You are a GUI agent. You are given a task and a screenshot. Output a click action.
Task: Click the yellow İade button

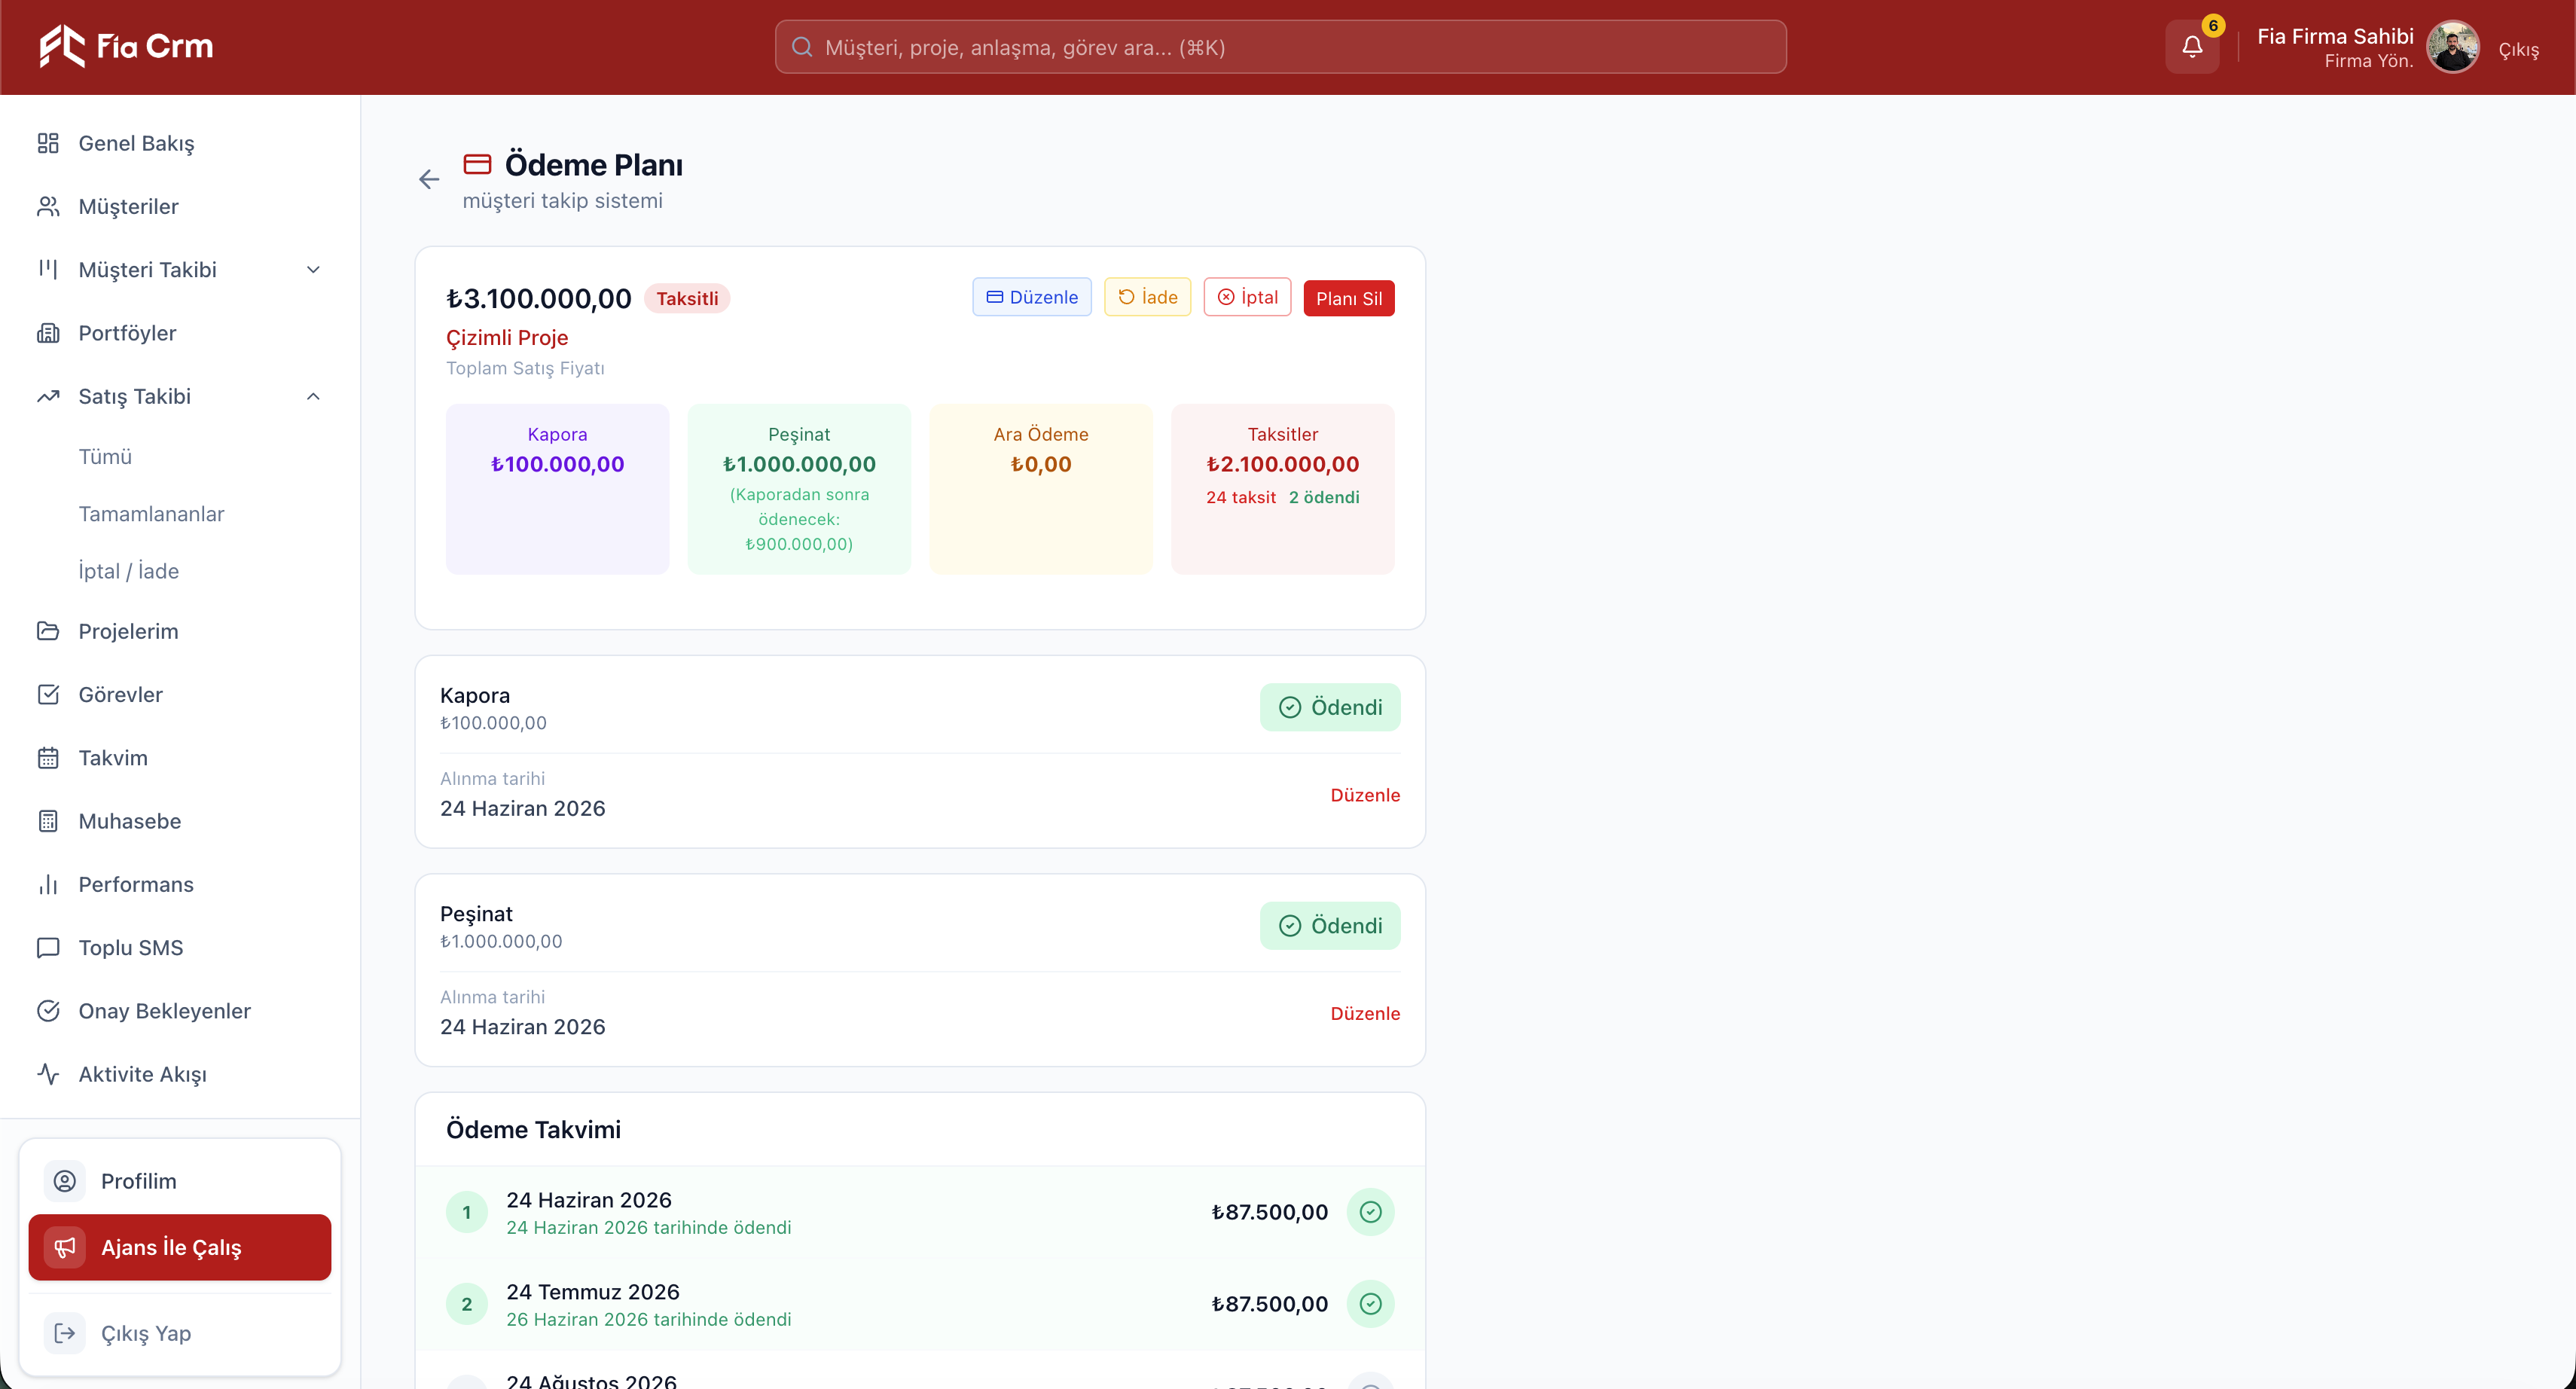1147,297
